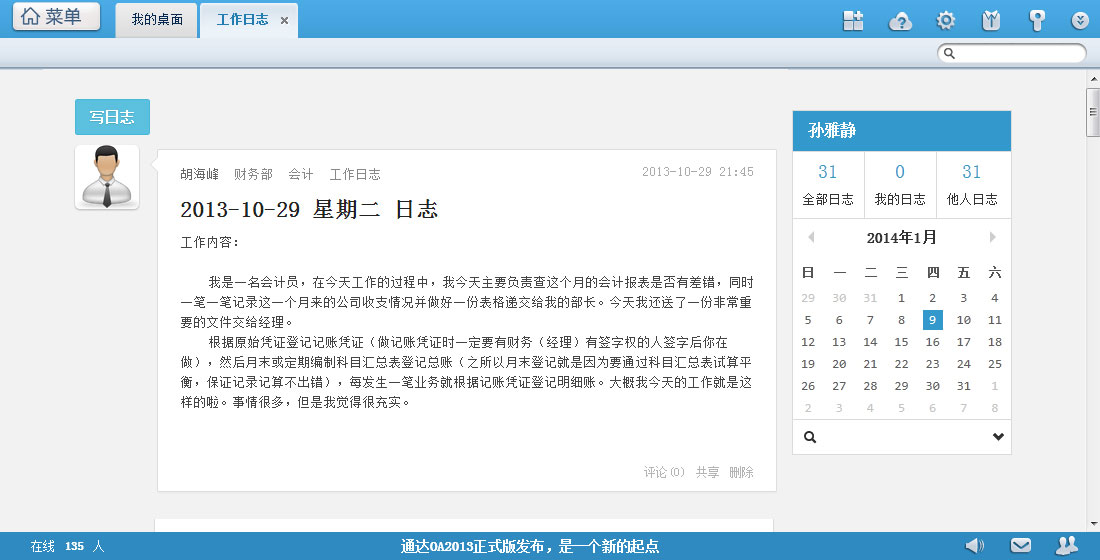Select day 15 in the January calendar
The image size is (1100, 560).
coord(901,342)
